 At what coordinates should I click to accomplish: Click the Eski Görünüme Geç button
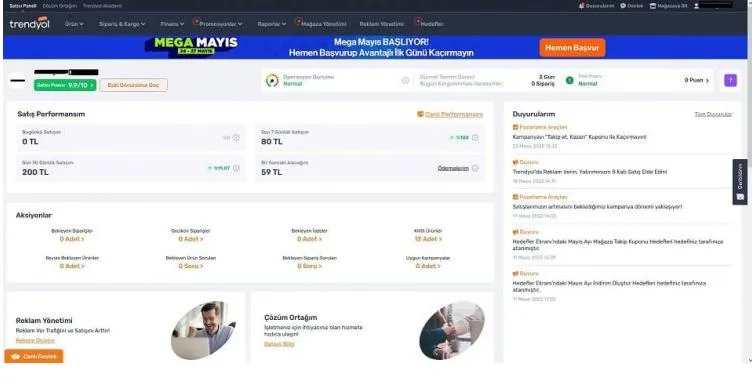pyautogui.click(x=133, y=85)
